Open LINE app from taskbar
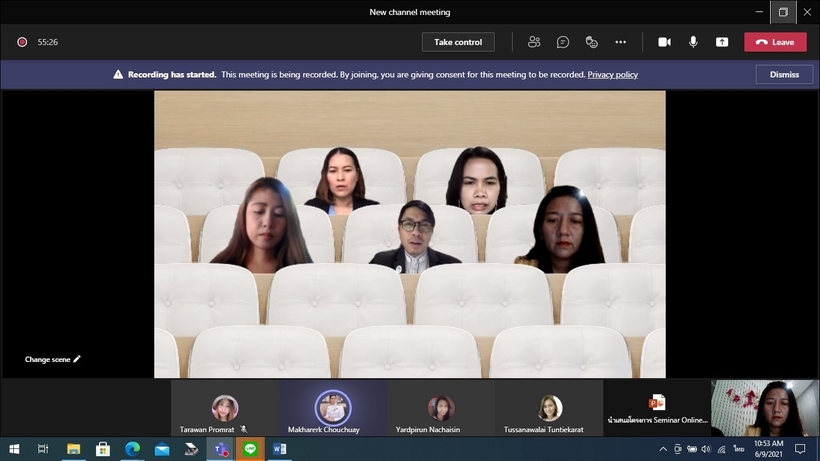 (x=250, y=449)
